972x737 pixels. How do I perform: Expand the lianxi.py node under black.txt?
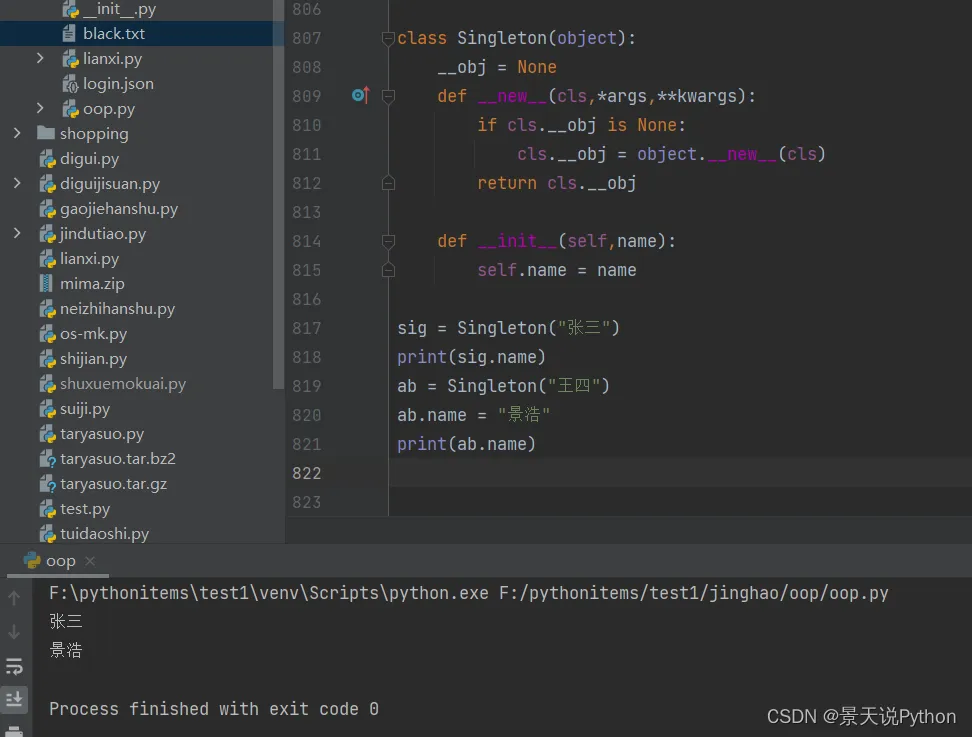click(40, 59)
